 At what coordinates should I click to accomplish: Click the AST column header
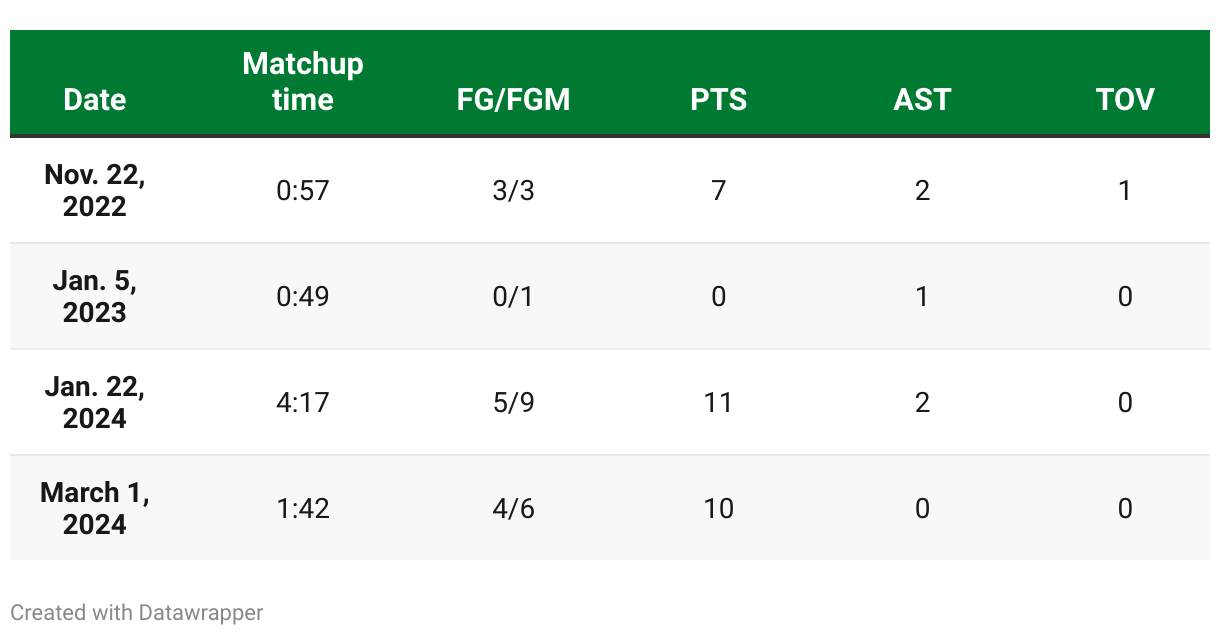click(922, 99)
